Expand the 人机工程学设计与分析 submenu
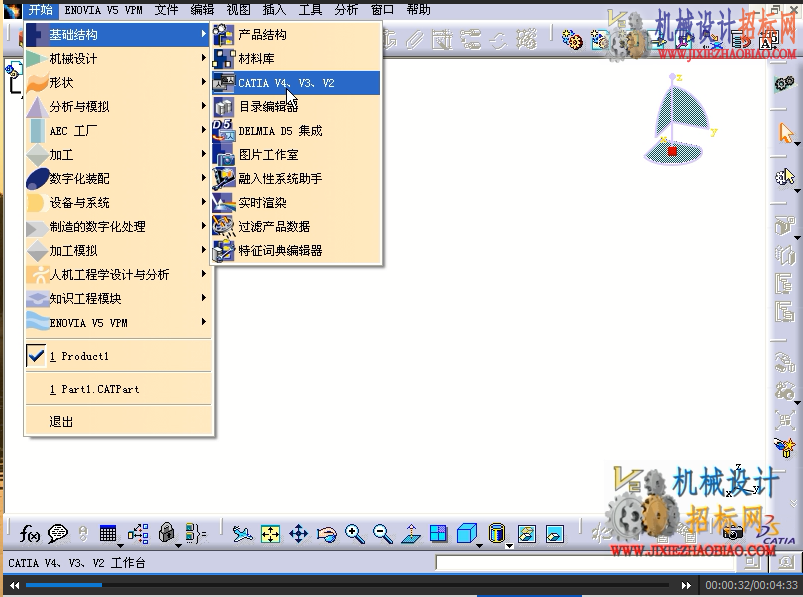This screenshot has width=803, height=597. (118, 274)
